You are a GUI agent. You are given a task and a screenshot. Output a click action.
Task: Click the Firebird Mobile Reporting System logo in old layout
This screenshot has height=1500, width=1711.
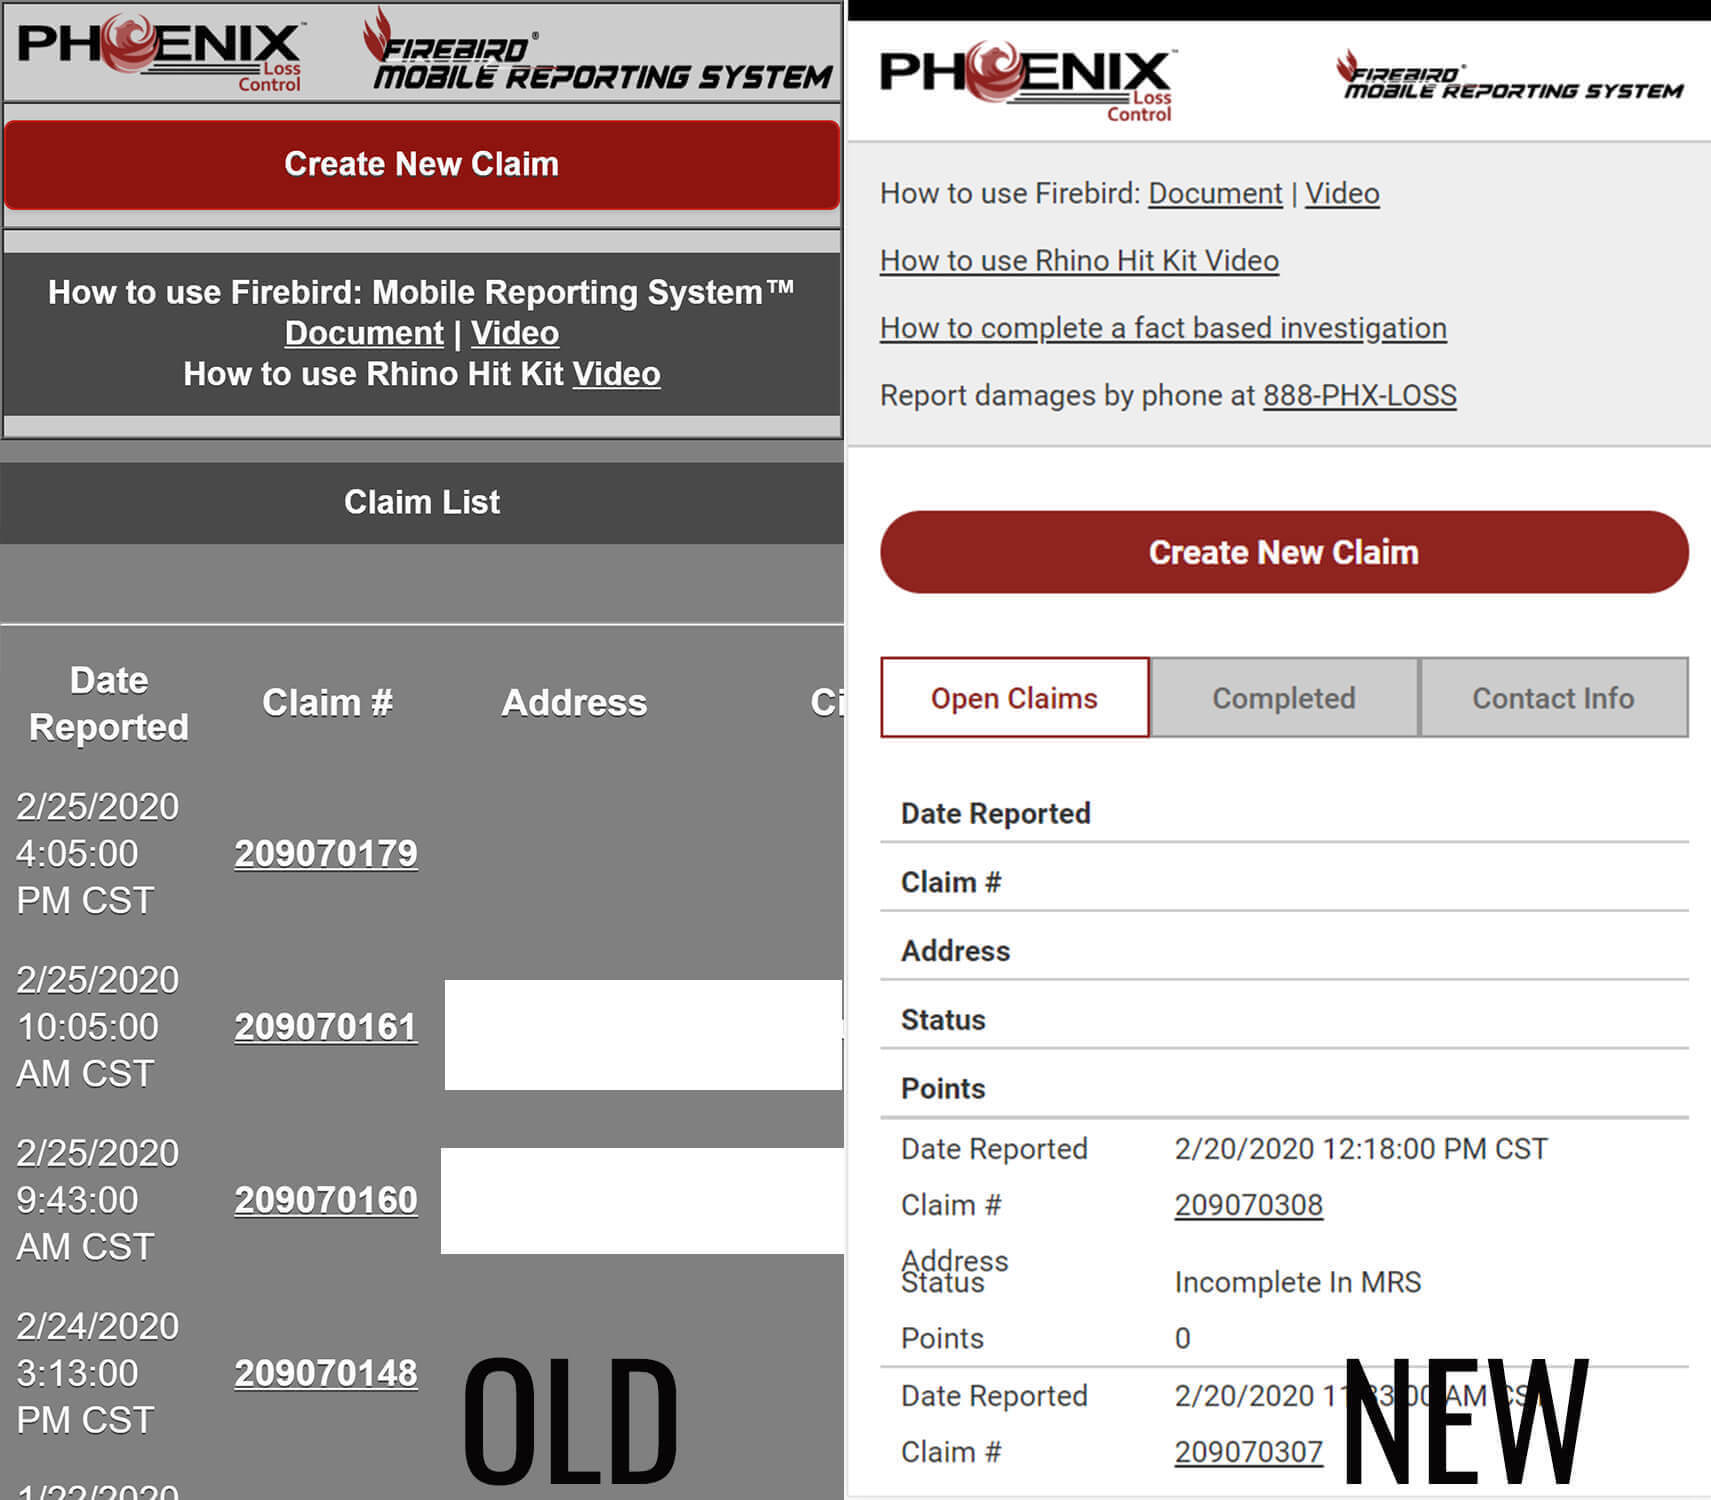[598, 50]
